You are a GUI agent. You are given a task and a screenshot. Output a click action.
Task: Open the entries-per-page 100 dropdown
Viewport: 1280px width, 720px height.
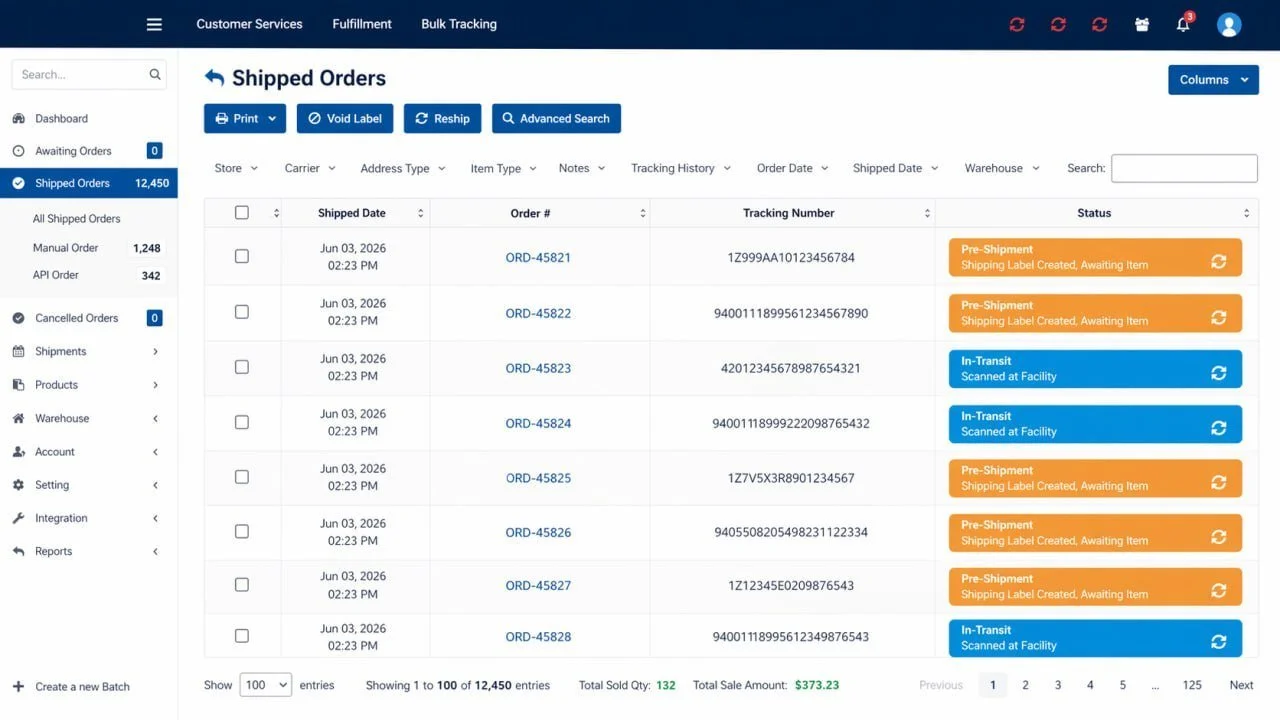point(265,685)
